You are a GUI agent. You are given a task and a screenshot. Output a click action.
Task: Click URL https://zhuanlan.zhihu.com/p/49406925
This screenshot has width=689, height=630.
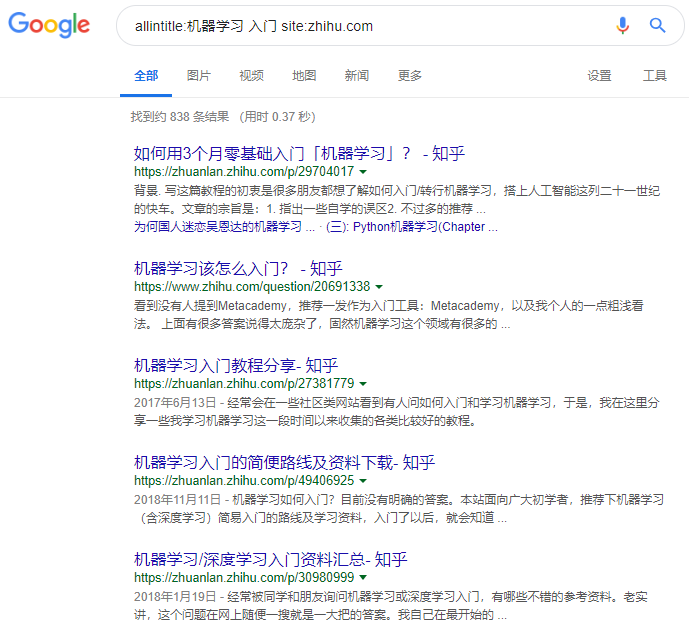(244, 481)
